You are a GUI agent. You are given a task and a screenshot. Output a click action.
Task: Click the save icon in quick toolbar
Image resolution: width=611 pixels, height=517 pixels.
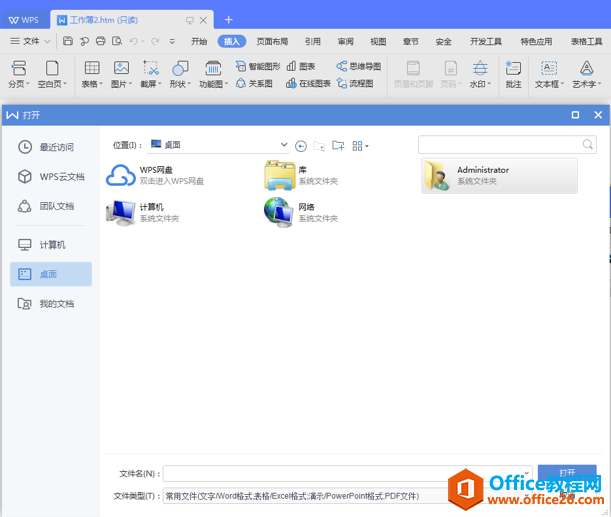click(68, 41)
